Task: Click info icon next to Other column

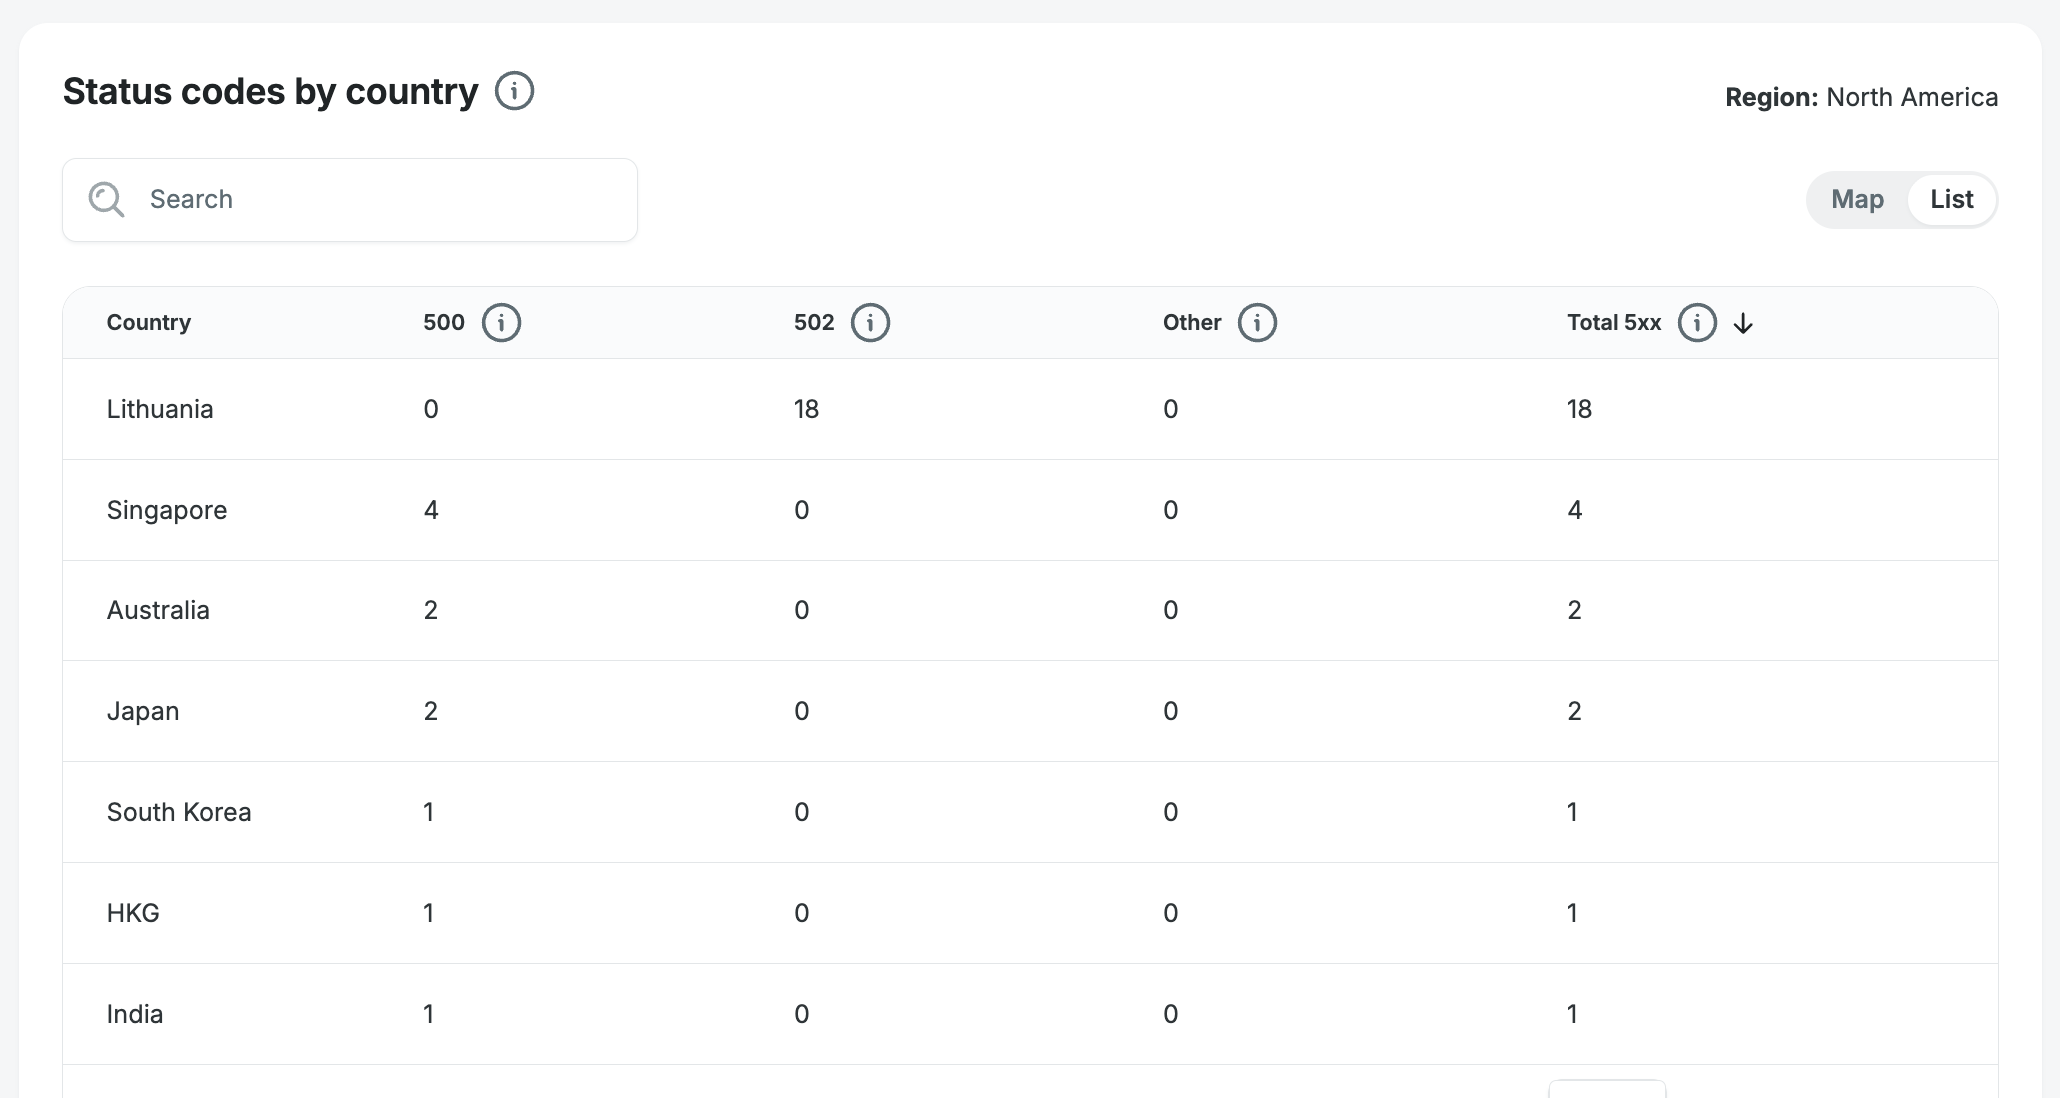Action: 1257,323
